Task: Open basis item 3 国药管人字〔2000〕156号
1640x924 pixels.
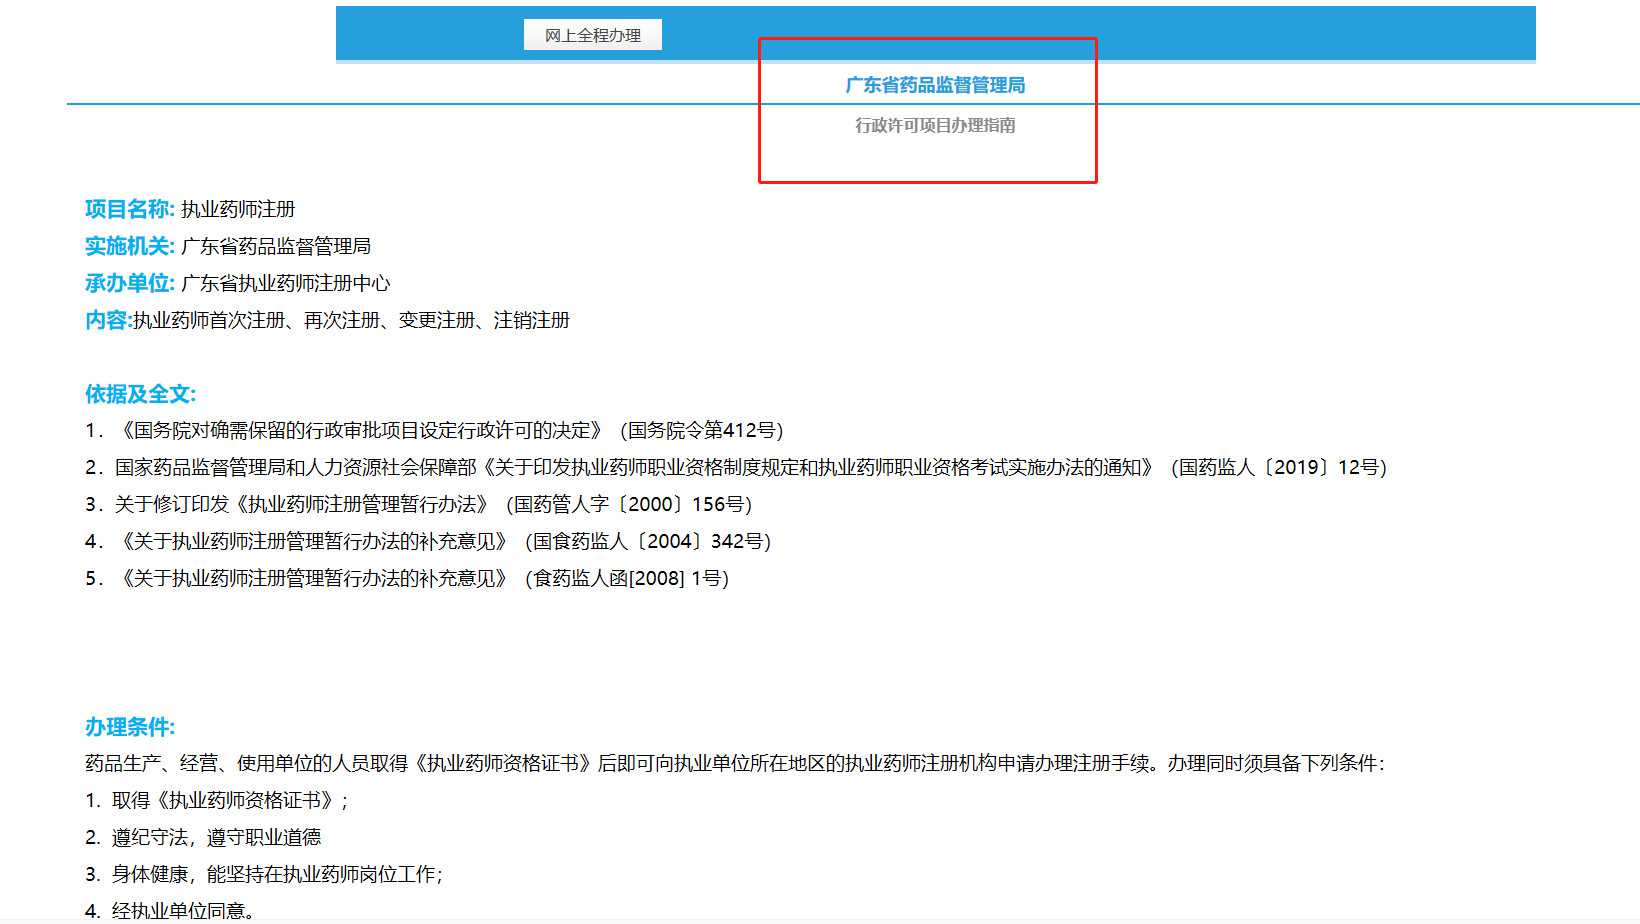Action: pyautogui.click(x=430, y=504)
